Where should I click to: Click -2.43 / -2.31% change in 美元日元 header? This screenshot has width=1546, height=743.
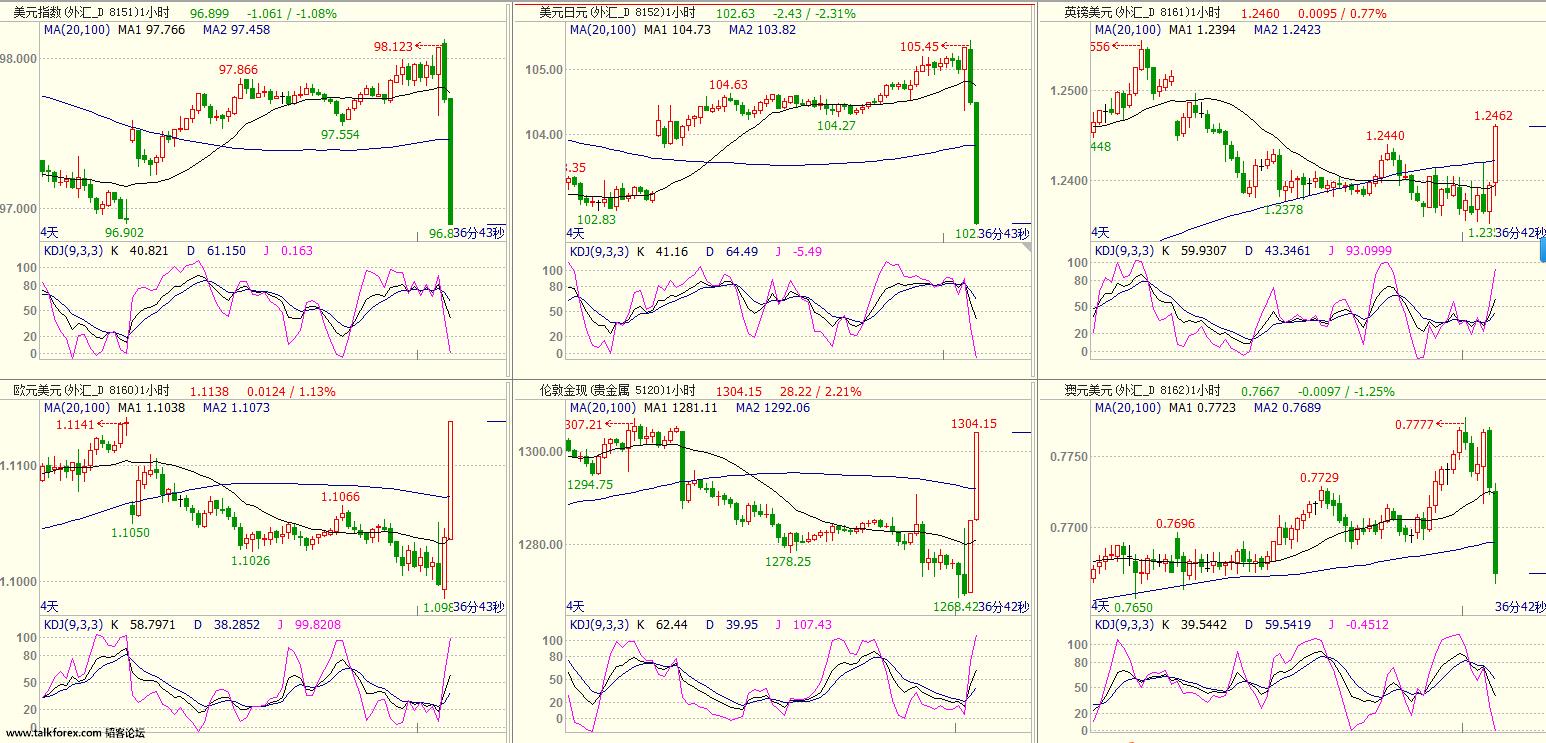point(815,14)
